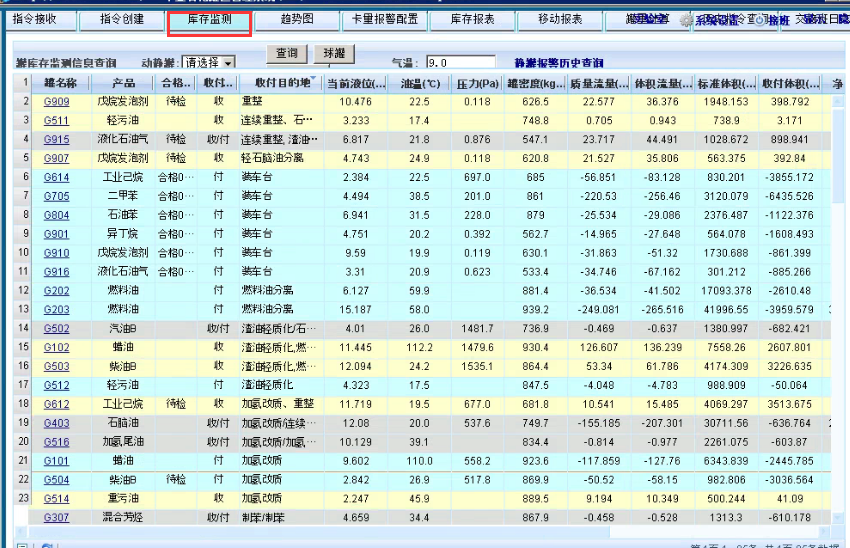The width and height of the screenshot is (850, 548).
Task: Open tank G512 link
Action: tap(56, 386)
